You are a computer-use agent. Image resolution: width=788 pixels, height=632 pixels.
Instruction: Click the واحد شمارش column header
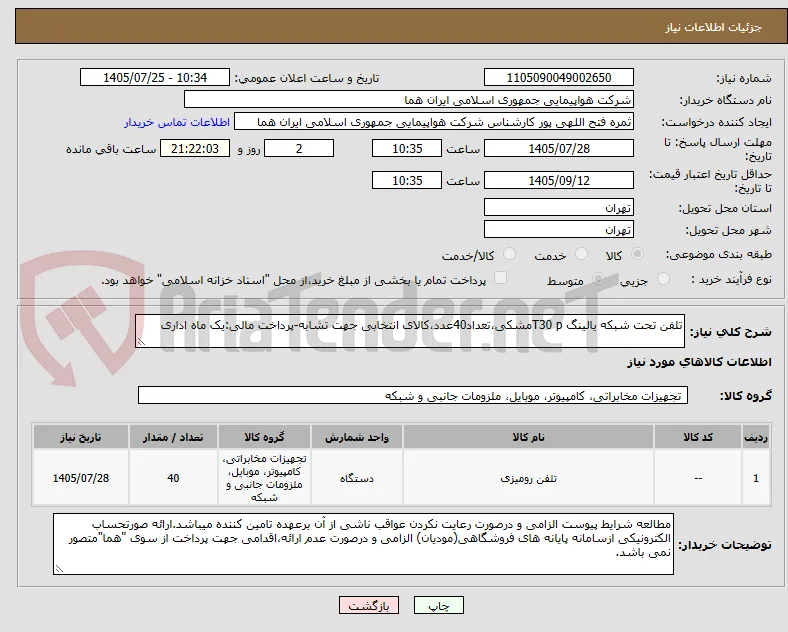357,437
